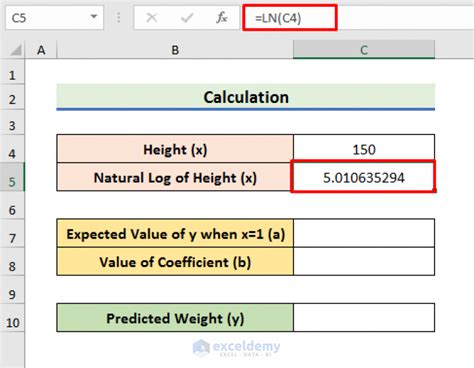The image size is (474, 368).
Task: Click the Value of Coefficient (b) cell
Action: [175, 261]
